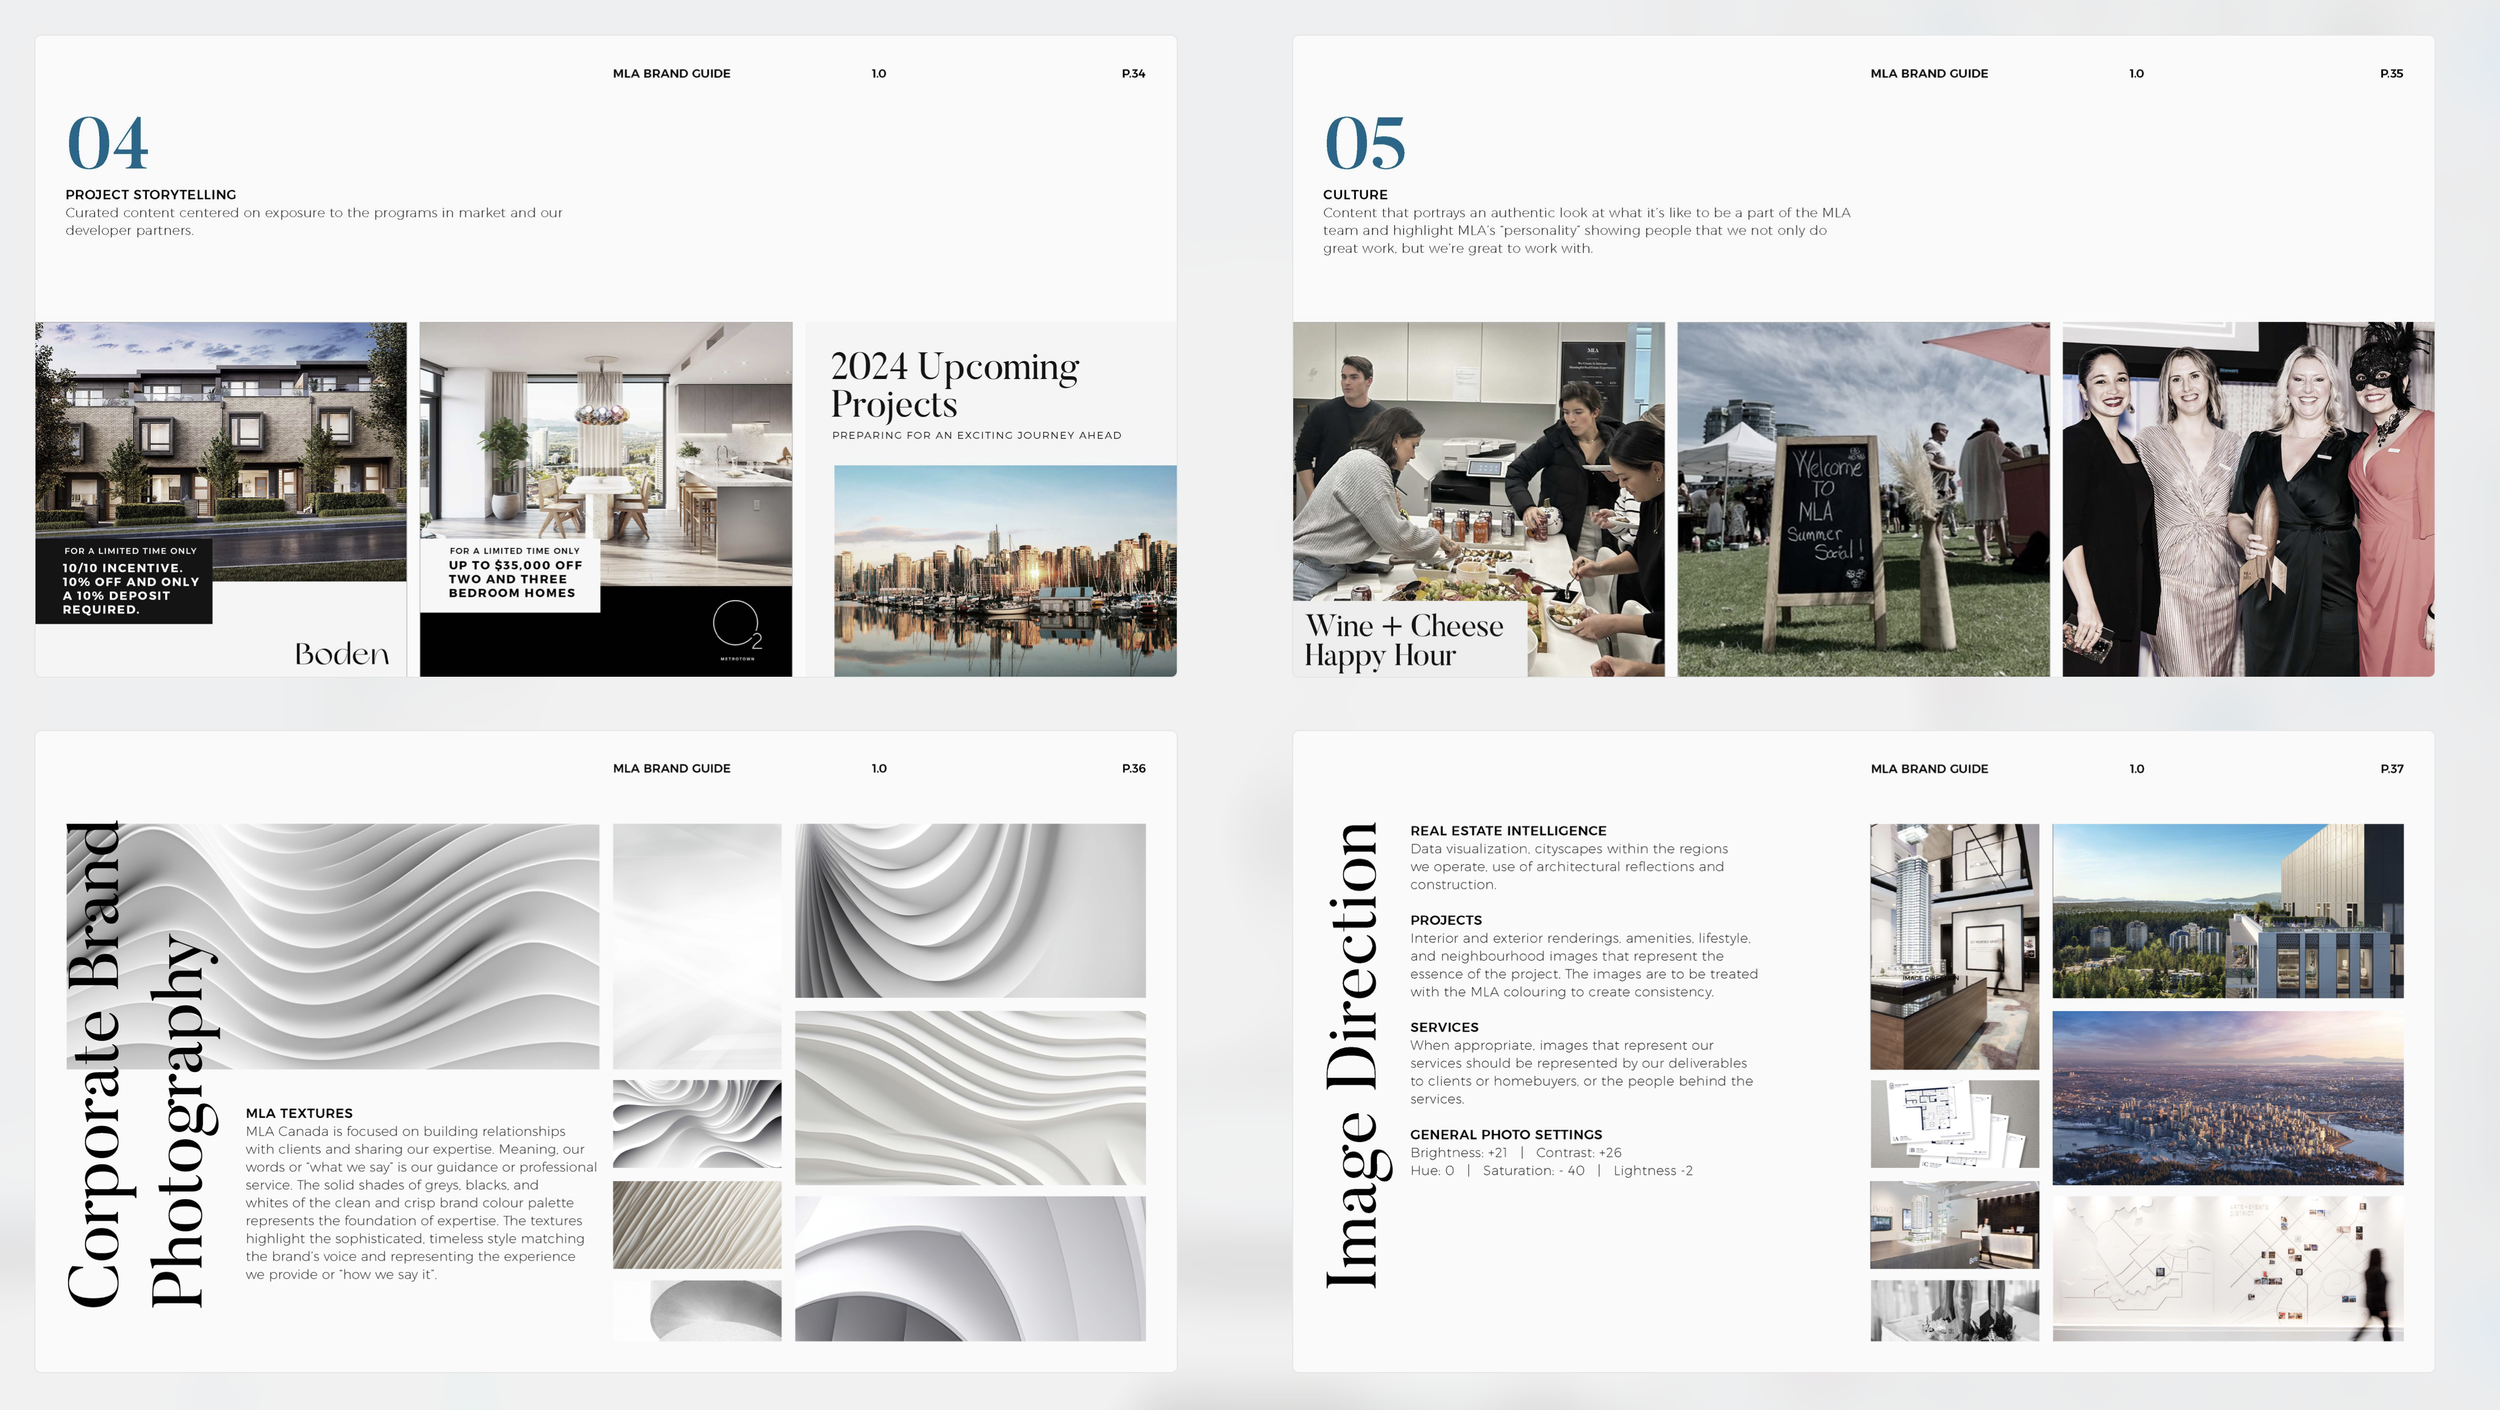Click the large 05 section number
Viewport: 2500px width, 1410px height.
(1365, 143)
